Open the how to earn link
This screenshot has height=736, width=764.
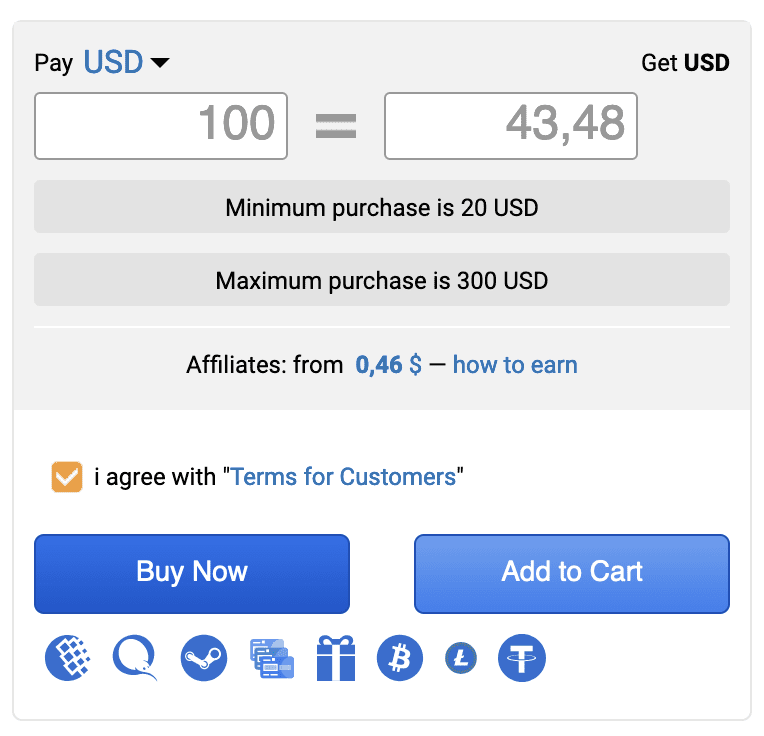(515, 365)
